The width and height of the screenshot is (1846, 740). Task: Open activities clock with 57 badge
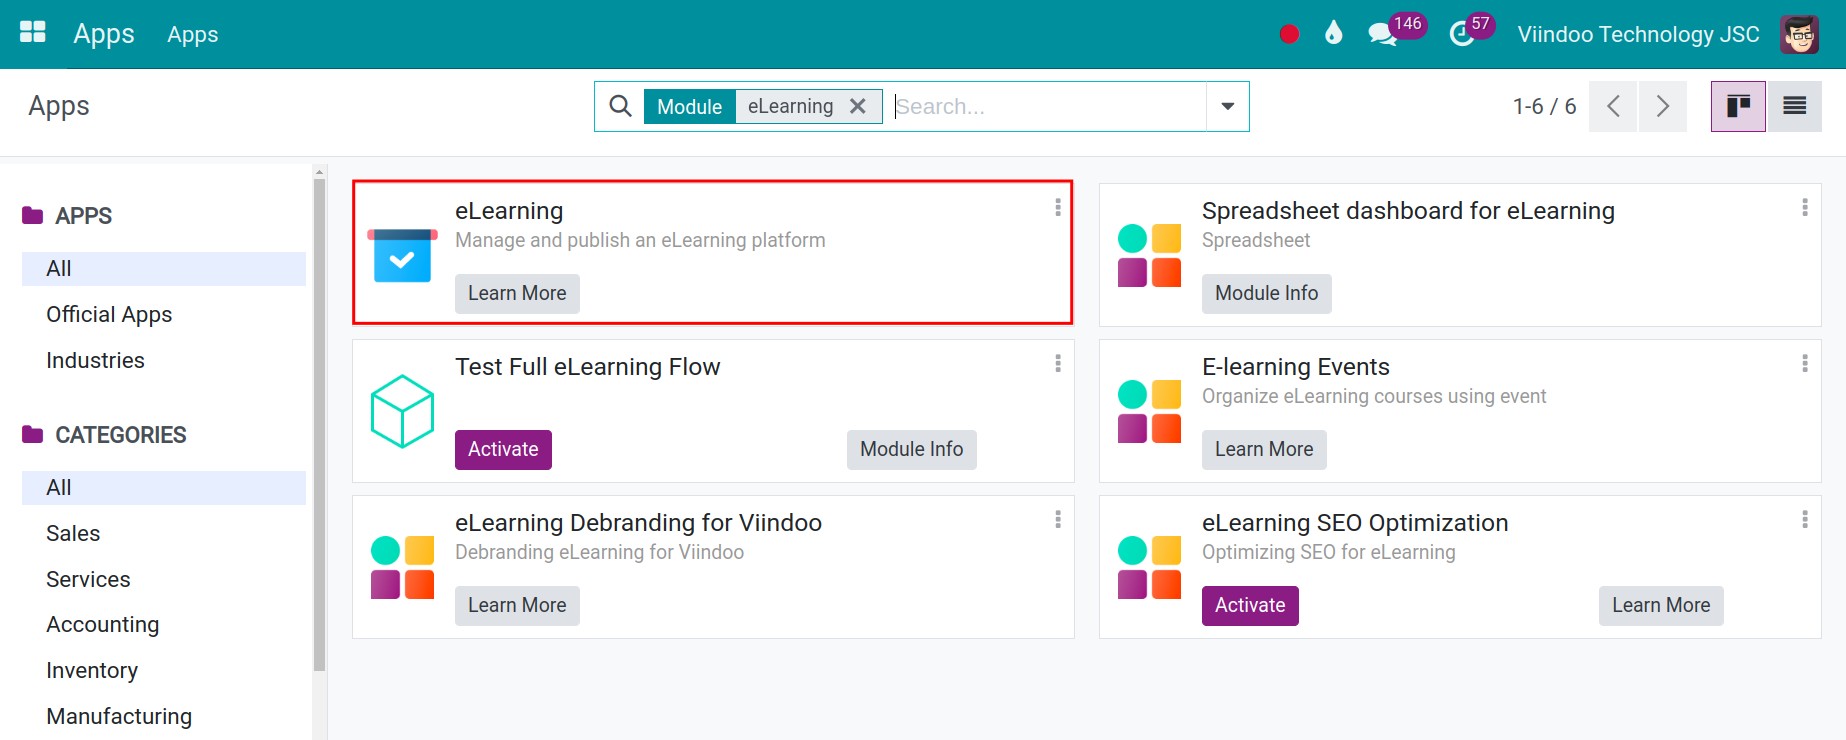pyautogui.click(x=1472, y=31)
